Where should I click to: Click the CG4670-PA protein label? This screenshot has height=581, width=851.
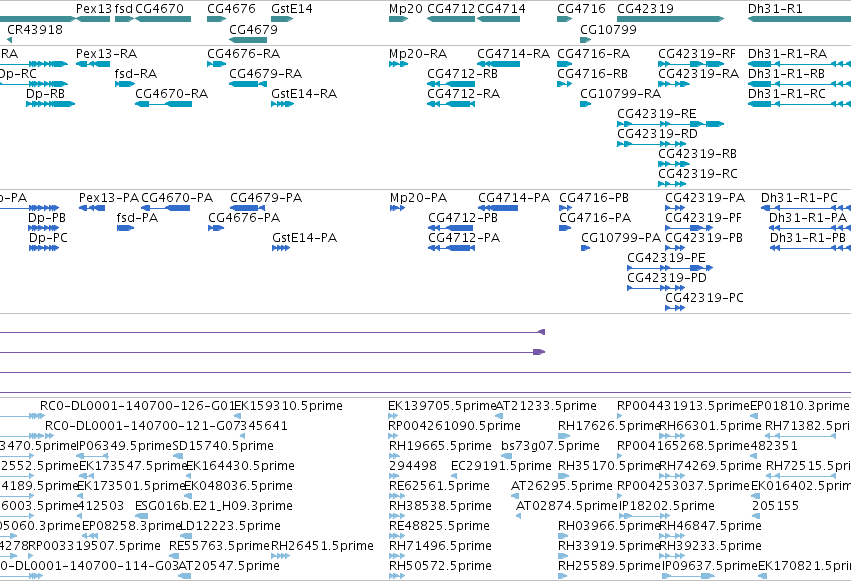pos(177,198)
